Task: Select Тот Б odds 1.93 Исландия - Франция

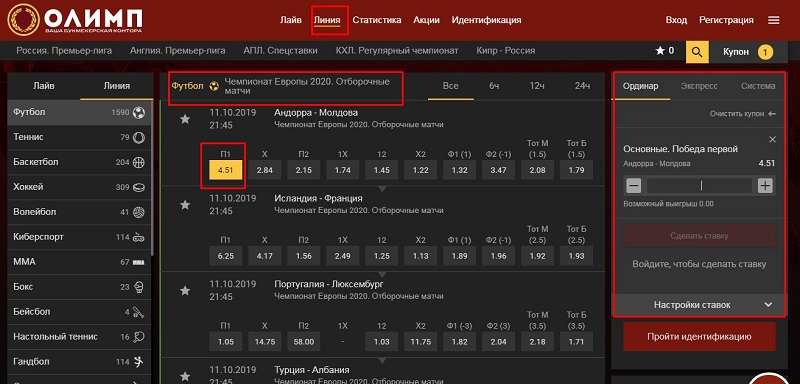Action: (577, 256)
